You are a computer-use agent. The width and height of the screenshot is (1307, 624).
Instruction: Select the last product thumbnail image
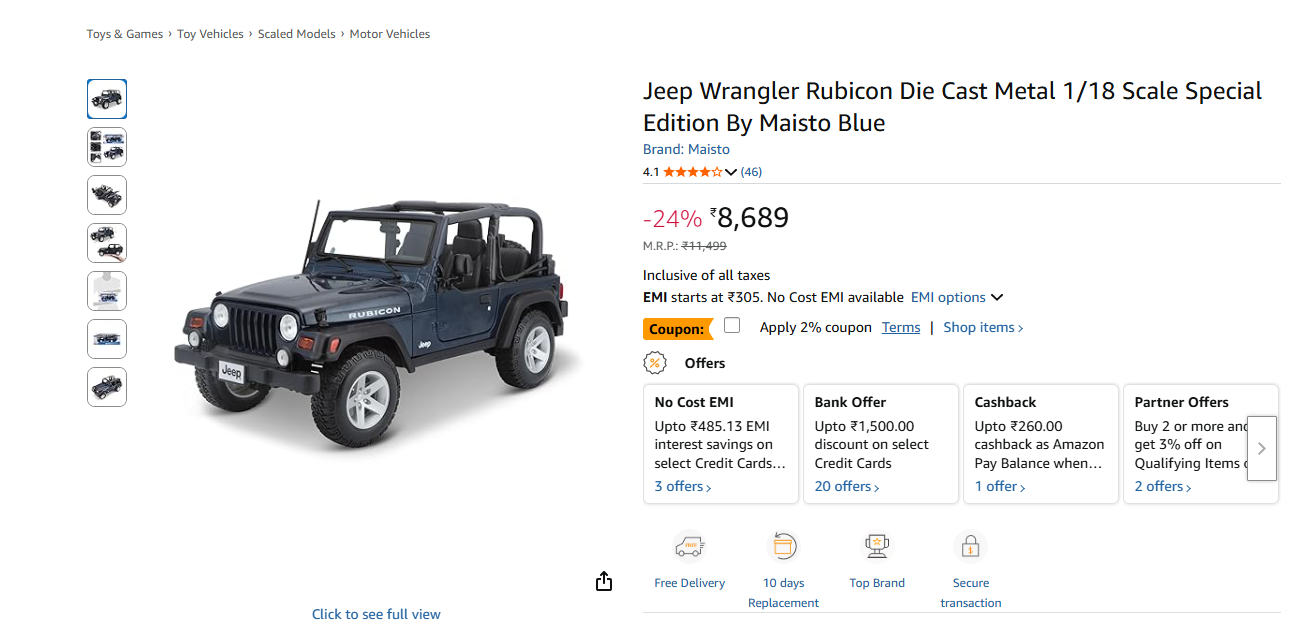(107, 387)
